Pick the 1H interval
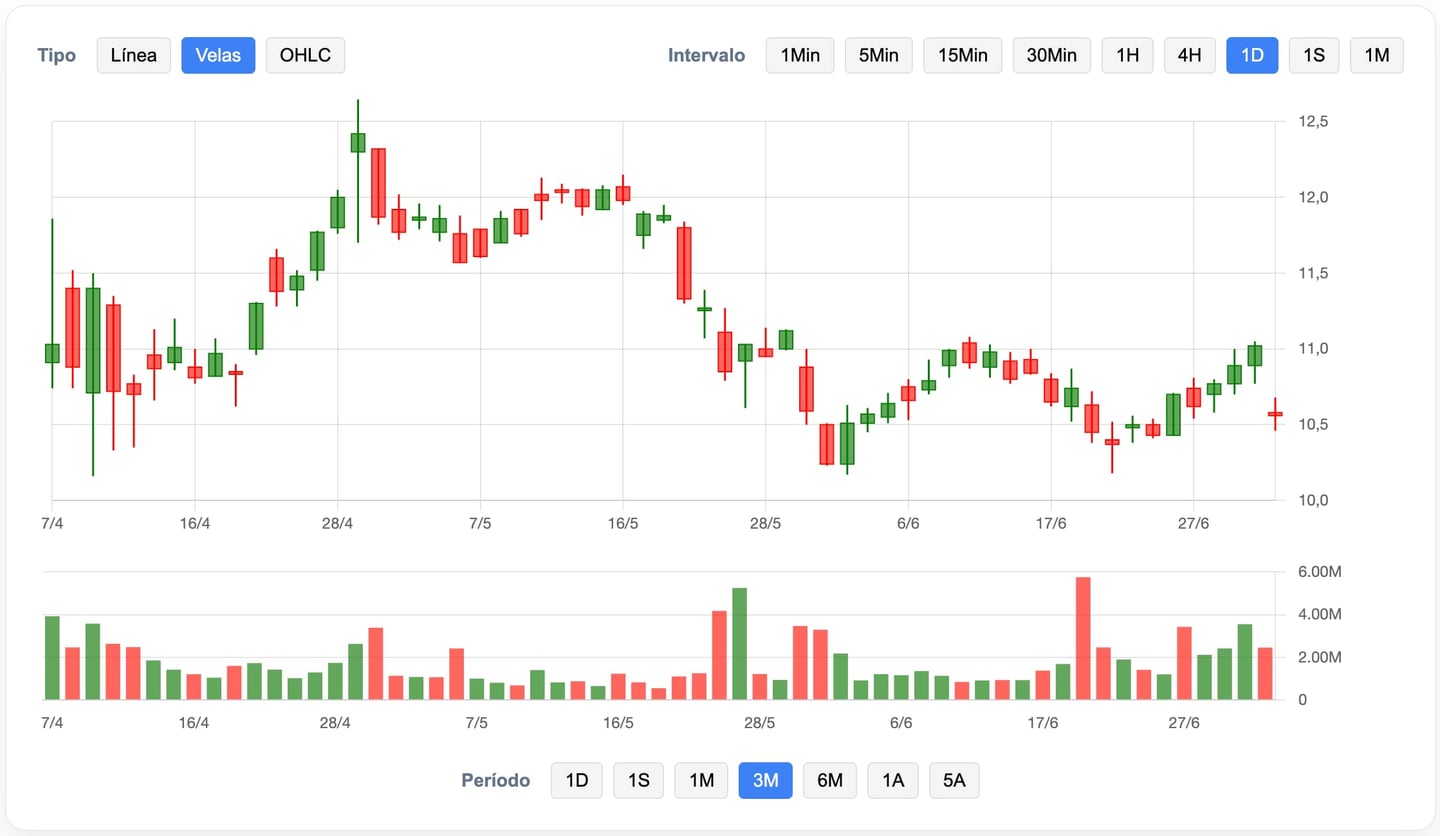The height and width of the screenshot is (836, 1440). point(1127,55)
